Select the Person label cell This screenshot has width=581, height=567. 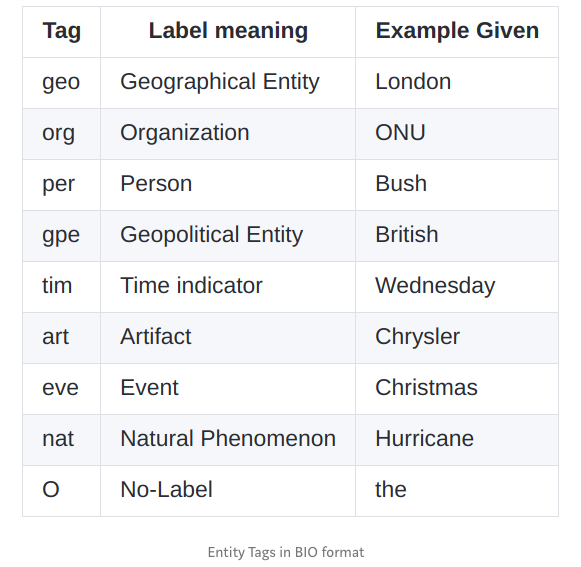228,185
